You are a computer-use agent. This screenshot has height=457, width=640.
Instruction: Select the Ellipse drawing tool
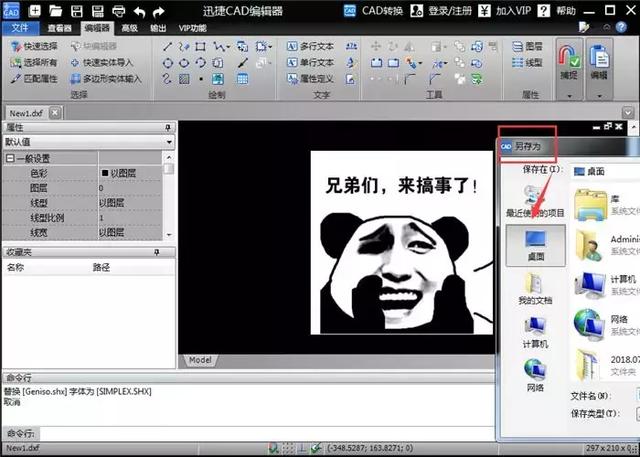click(184, 63)
